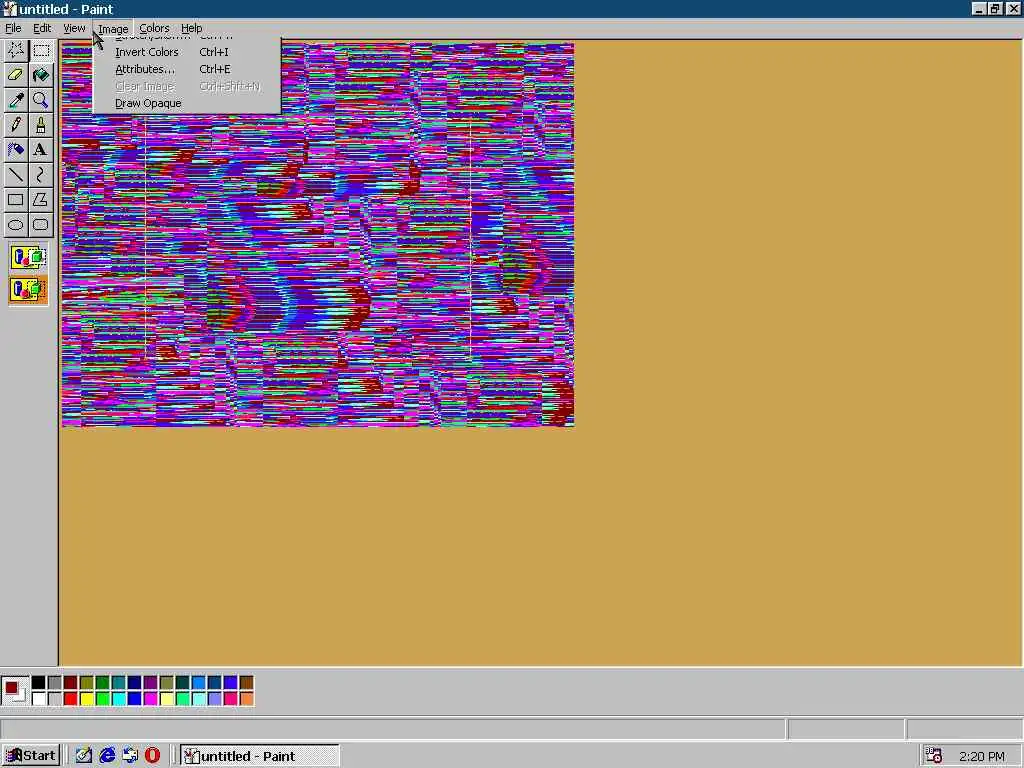The height and width of the screenshot is (768, 1024).
Task: Open the Help menu
Action: (x=191, y=28)
